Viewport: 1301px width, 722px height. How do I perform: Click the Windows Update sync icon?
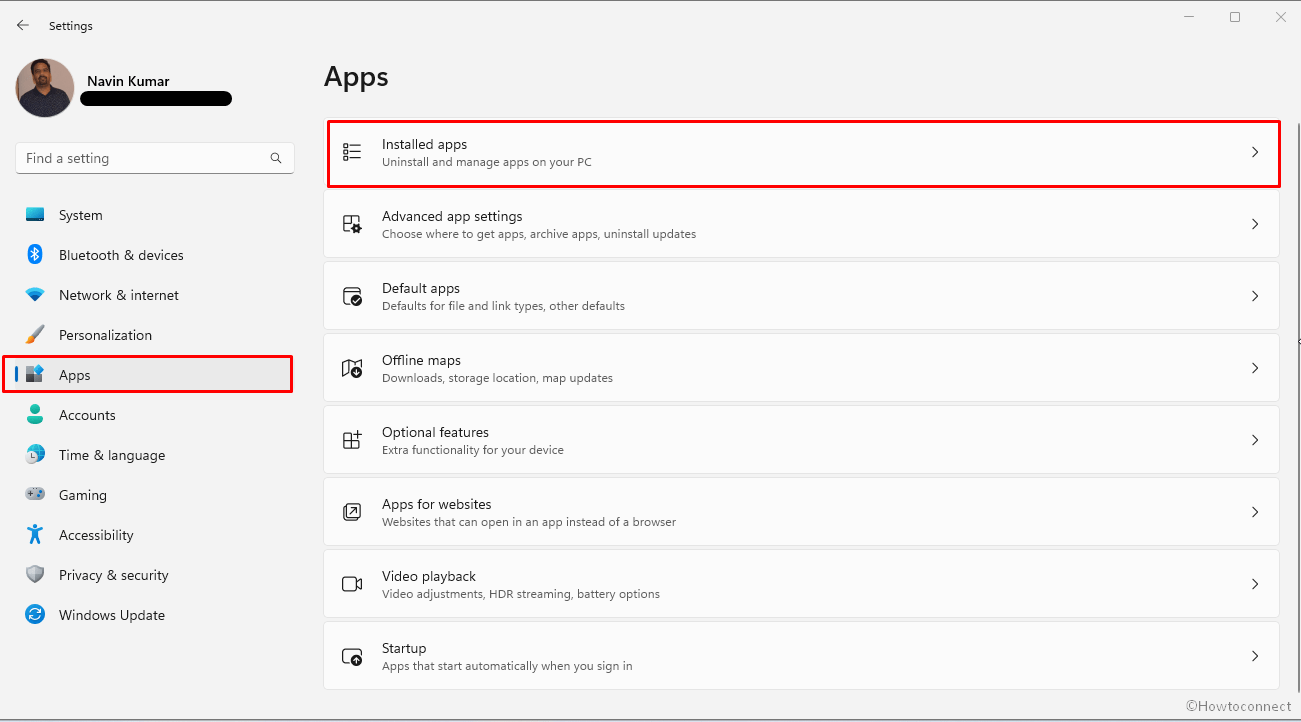click(35, 615)
